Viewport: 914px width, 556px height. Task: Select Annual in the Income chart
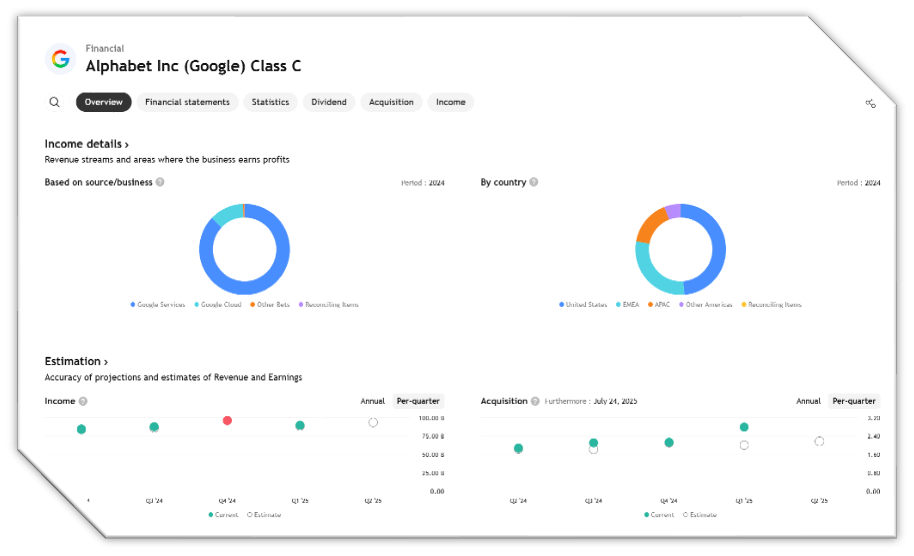(372, 401)
